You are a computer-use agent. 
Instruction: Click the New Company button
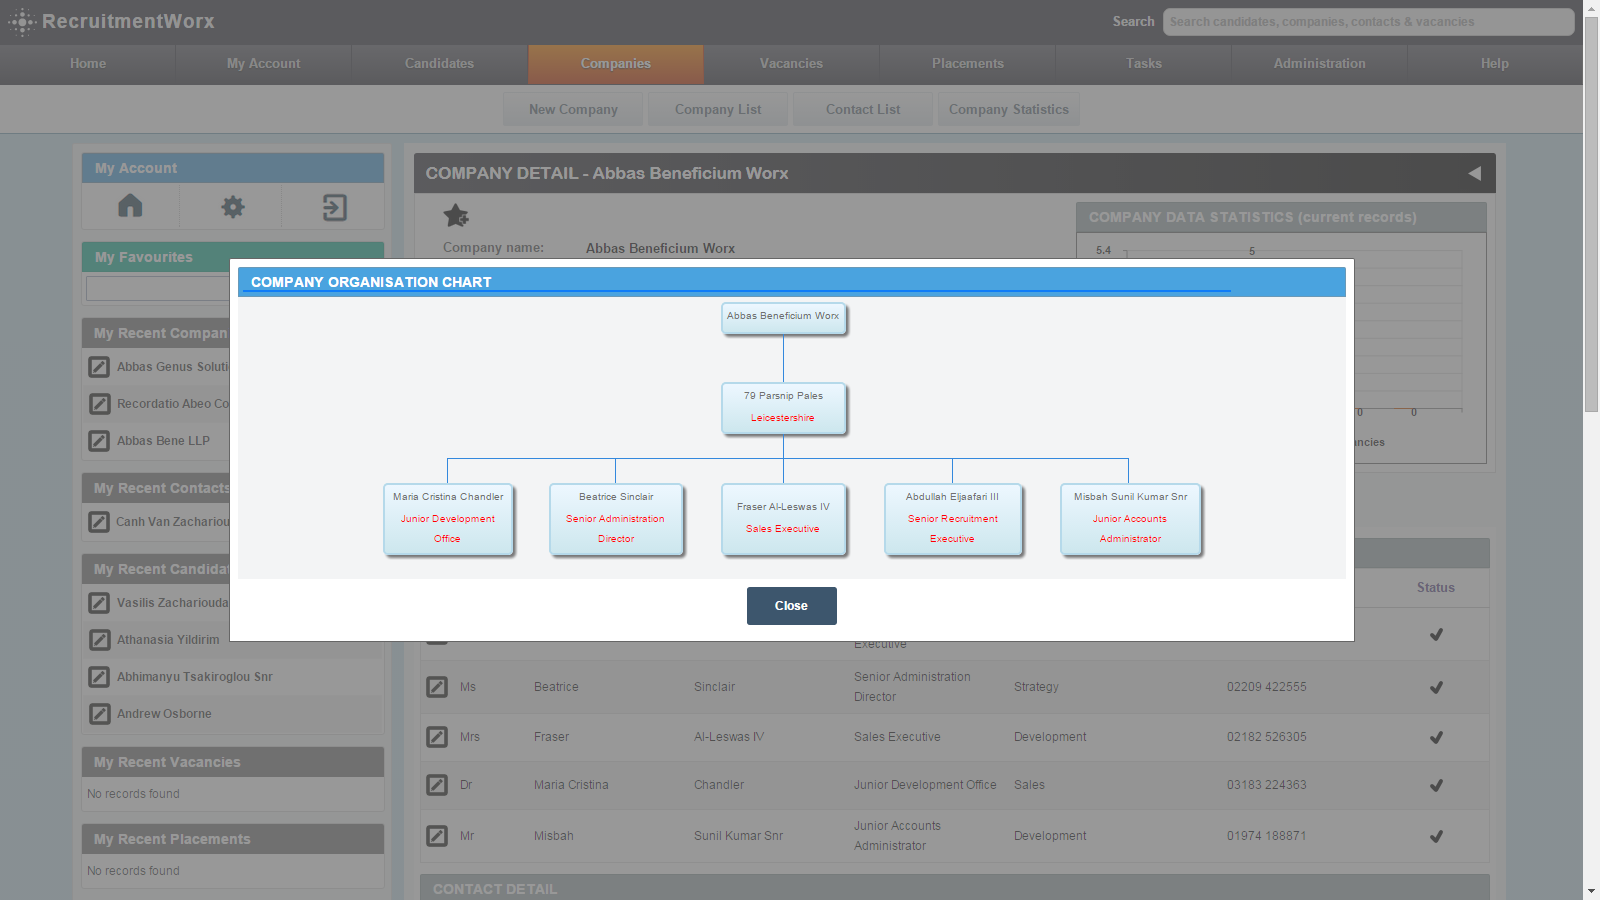point(573,109)
